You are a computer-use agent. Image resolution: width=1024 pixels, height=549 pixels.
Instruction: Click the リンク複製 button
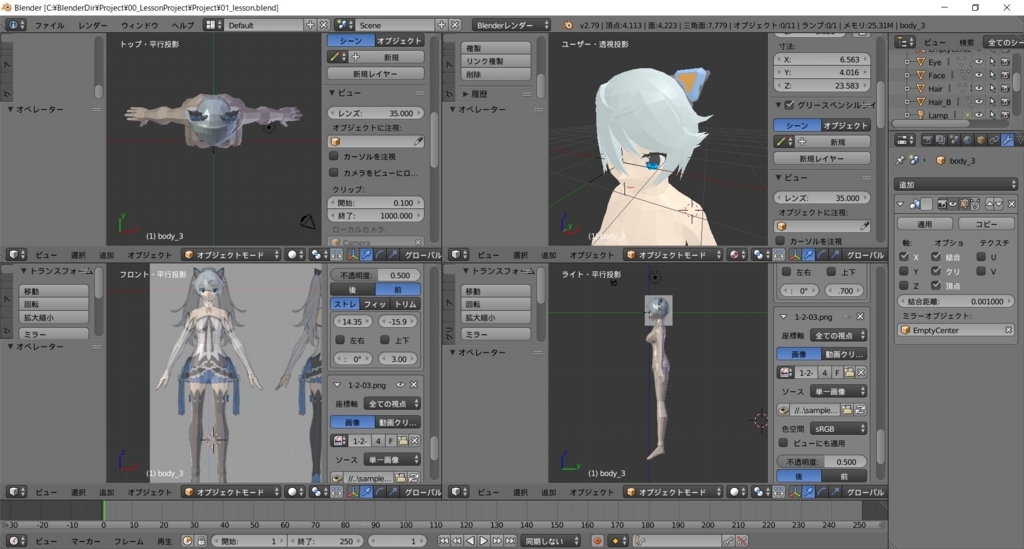click(496, 61)
